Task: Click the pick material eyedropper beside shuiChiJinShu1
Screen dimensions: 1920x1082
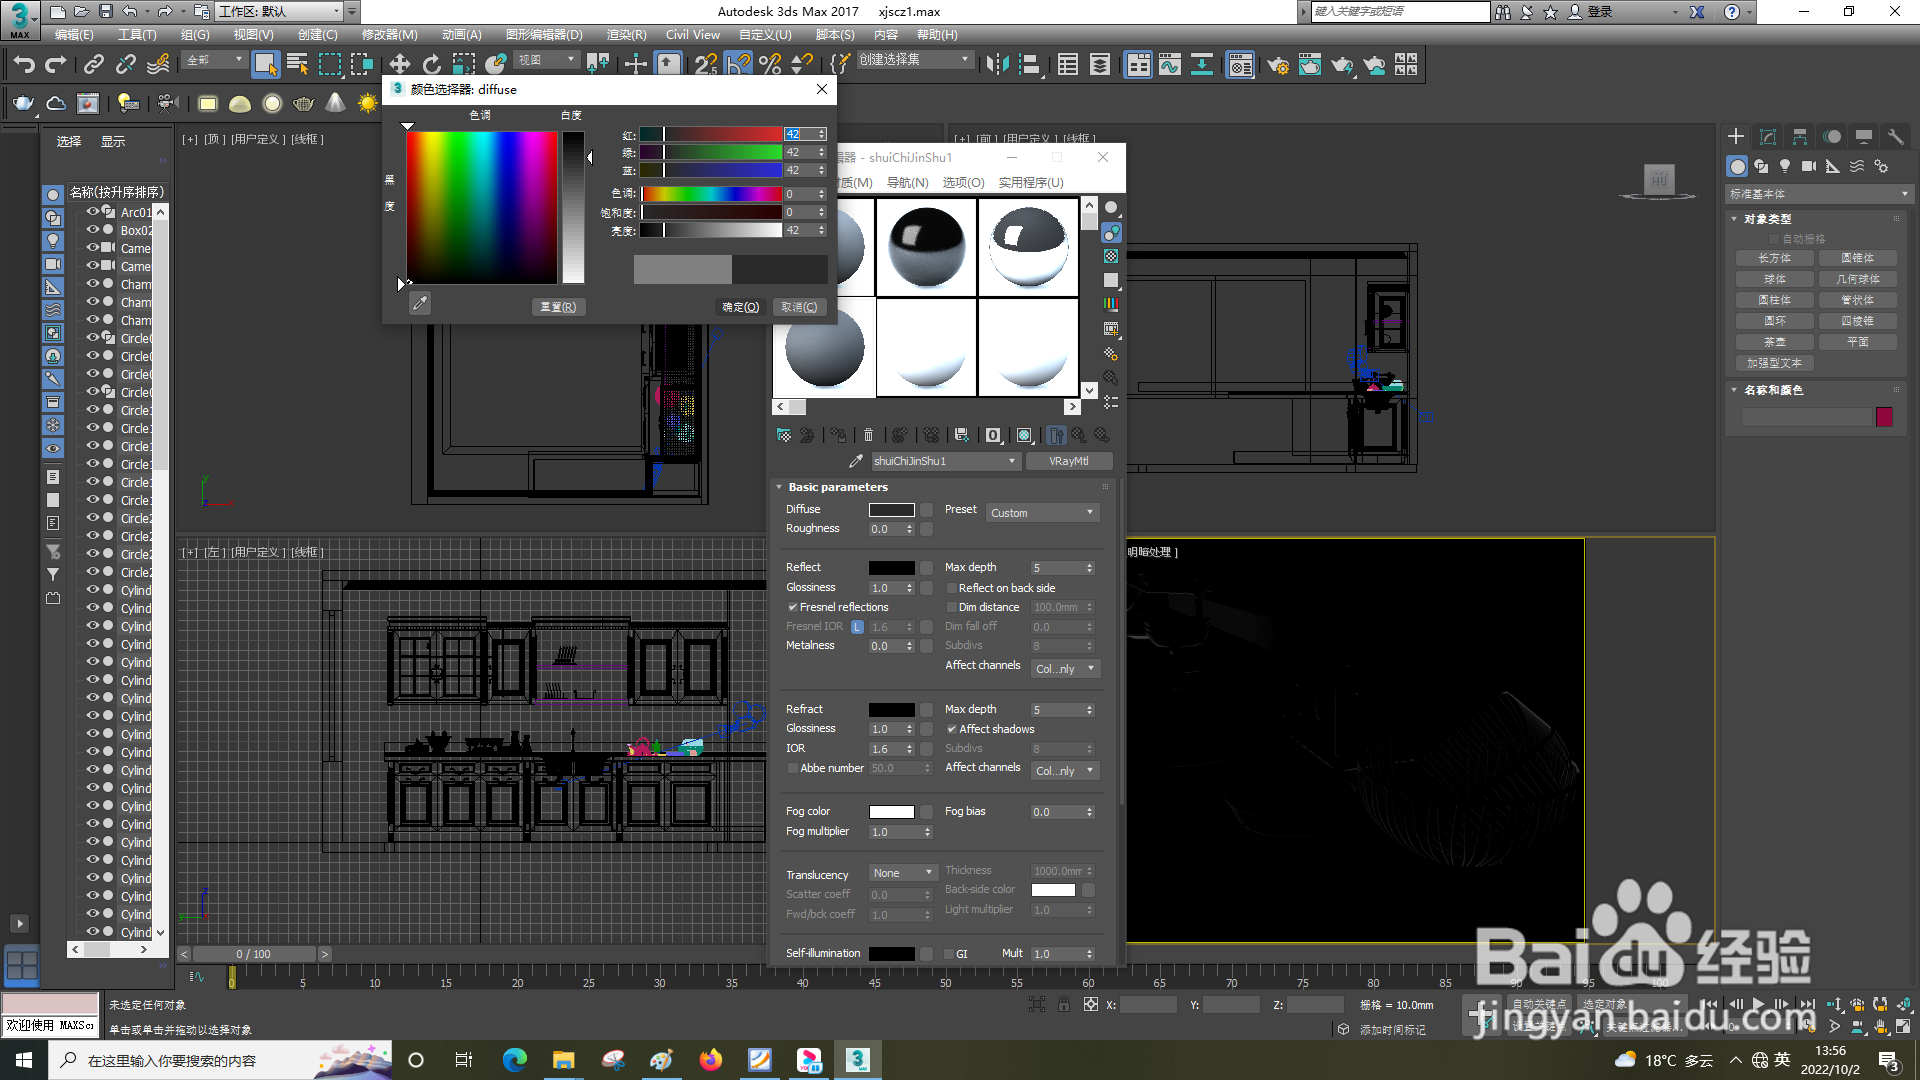Action: click(x=855, y=461)
